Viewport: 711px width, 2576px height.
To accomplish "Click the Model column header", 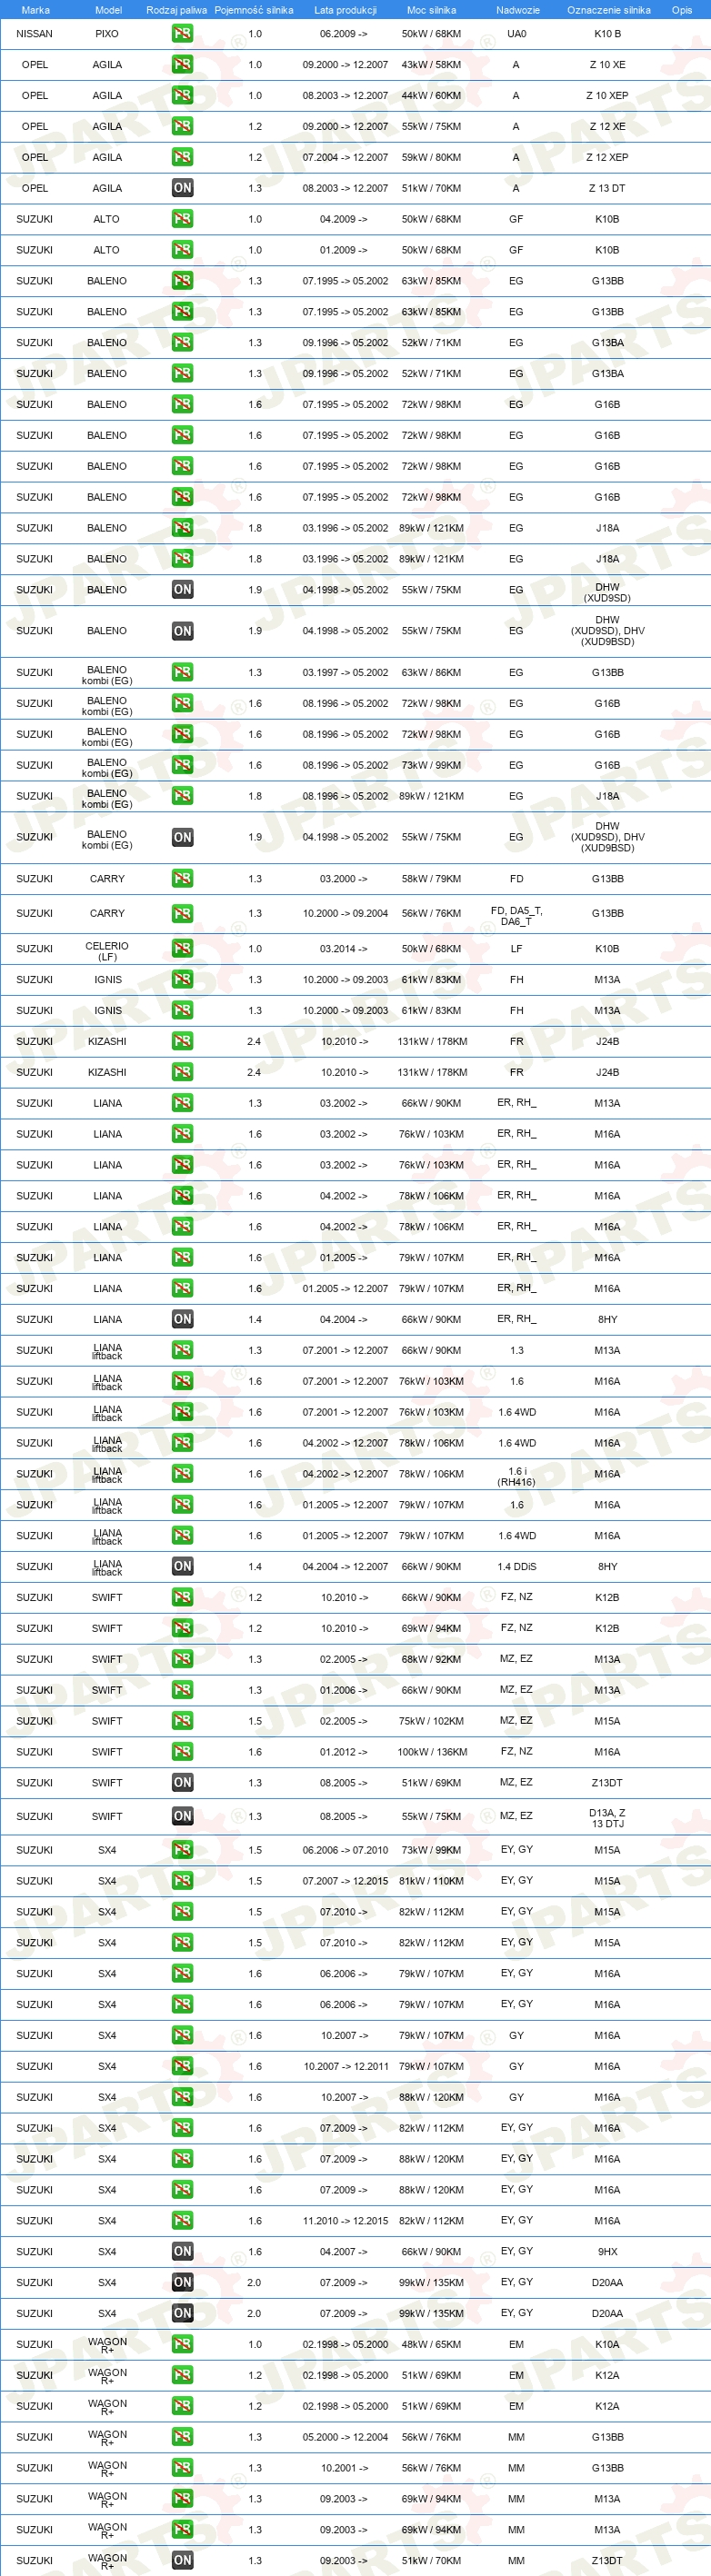I will coord(108,10).
